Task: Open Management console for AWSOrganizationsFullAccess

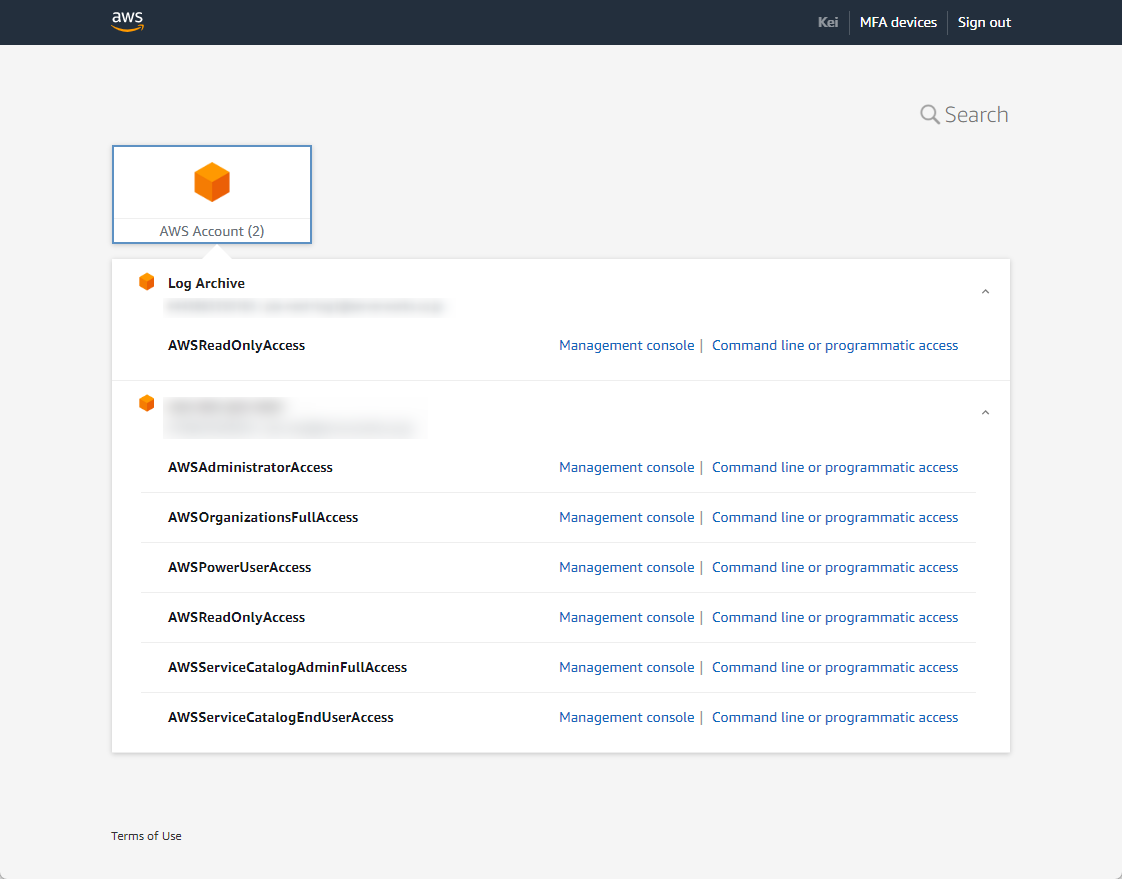Action: (626, 517)
